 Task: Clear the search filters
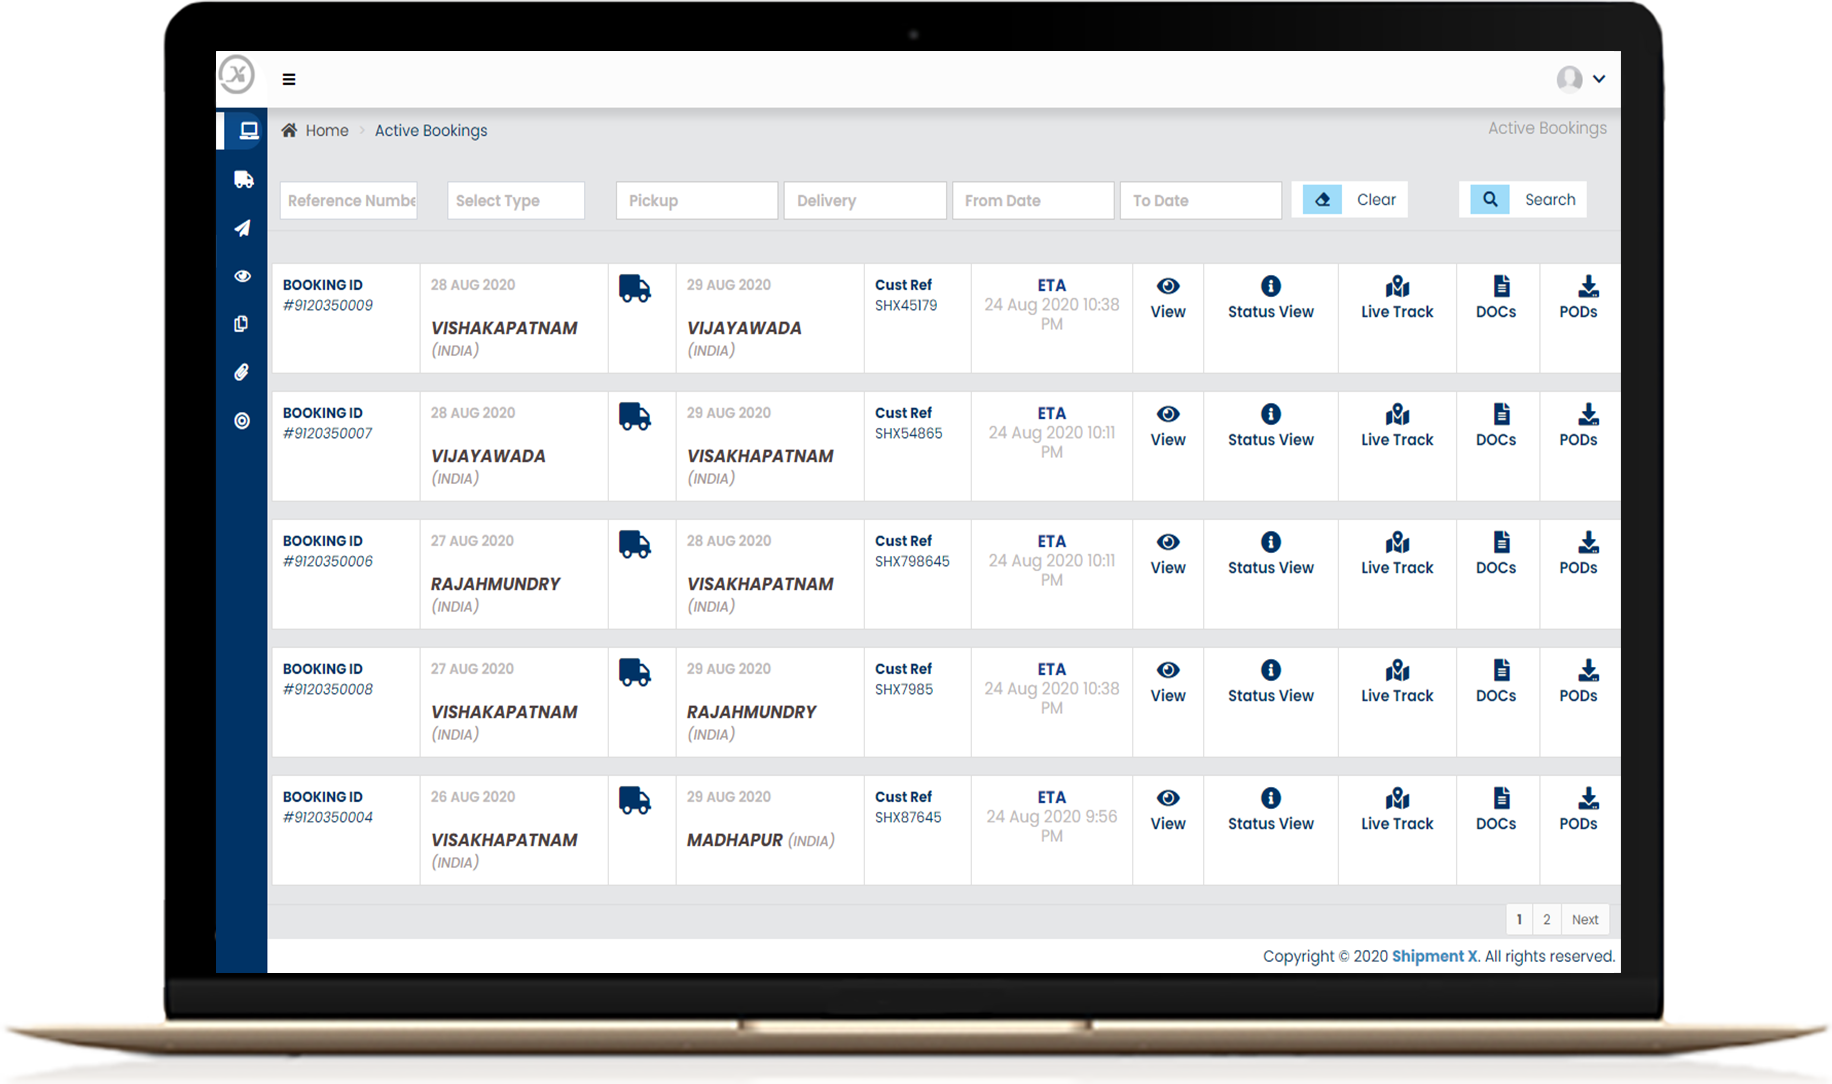1350,199
